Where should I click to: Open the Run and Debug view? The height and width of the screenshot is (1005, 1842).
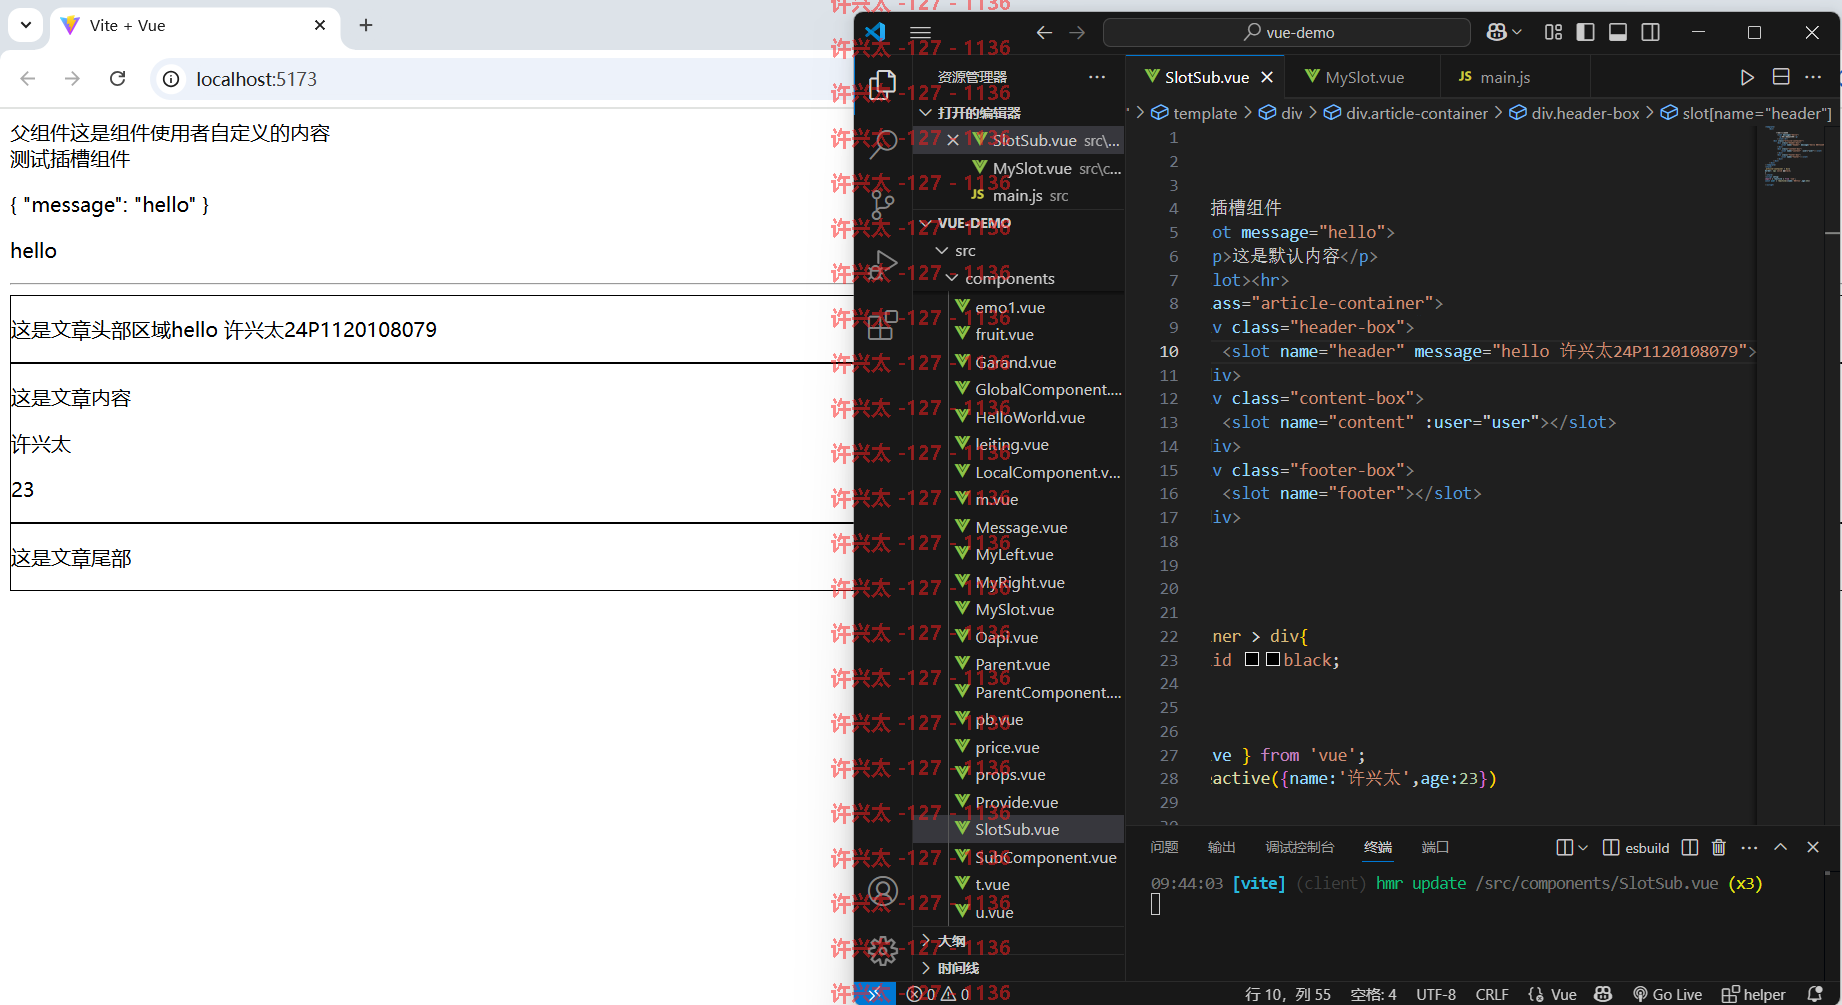click(882, 265)
